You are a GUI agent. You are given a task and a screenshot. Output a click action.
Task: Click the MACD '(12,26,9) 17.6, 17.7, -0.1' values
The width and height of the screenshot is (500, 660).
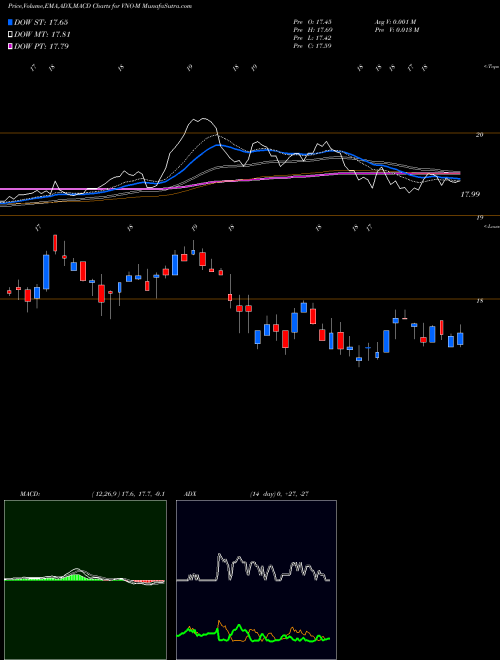tap(128, 494)
